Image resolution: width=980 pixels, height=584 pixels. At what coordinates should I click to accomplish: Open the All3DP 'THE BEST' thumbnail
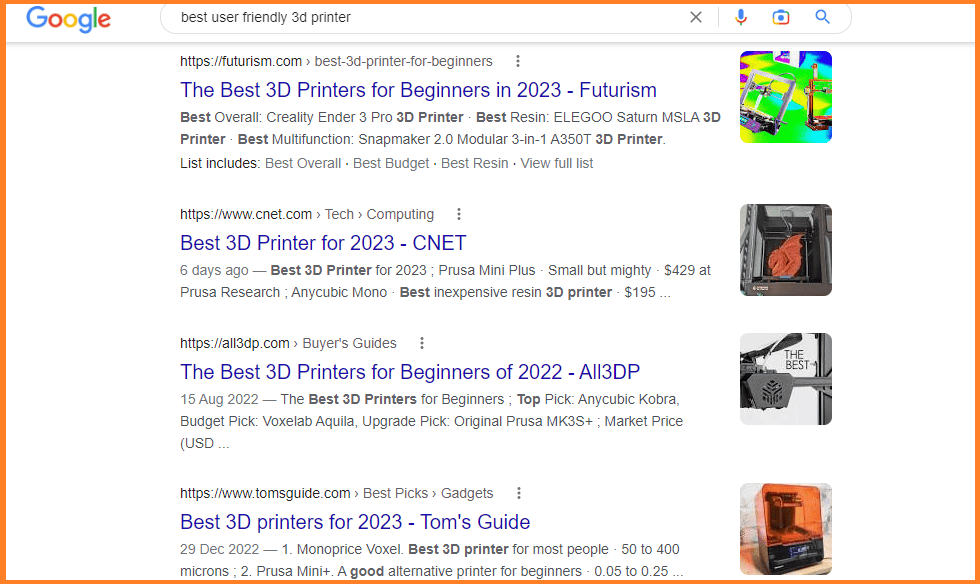(x=786, y=379)
